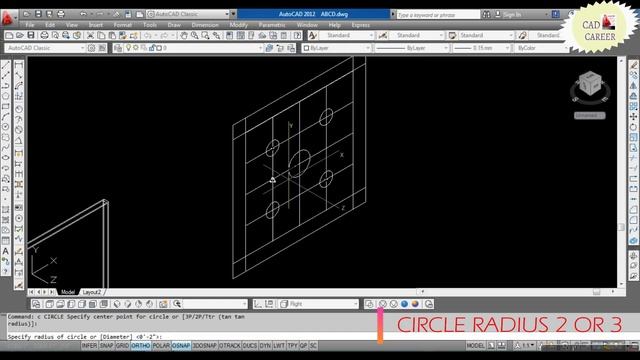Open the Dimension menu
Image resolution: width=640 pixels, height=360 pixels.
click(x=205, y=25)
